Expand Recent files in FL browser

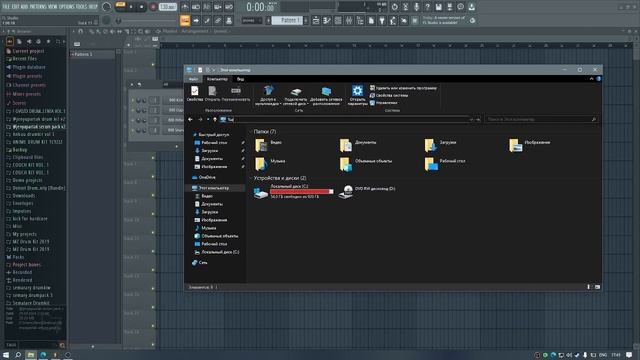coord(24,59)
